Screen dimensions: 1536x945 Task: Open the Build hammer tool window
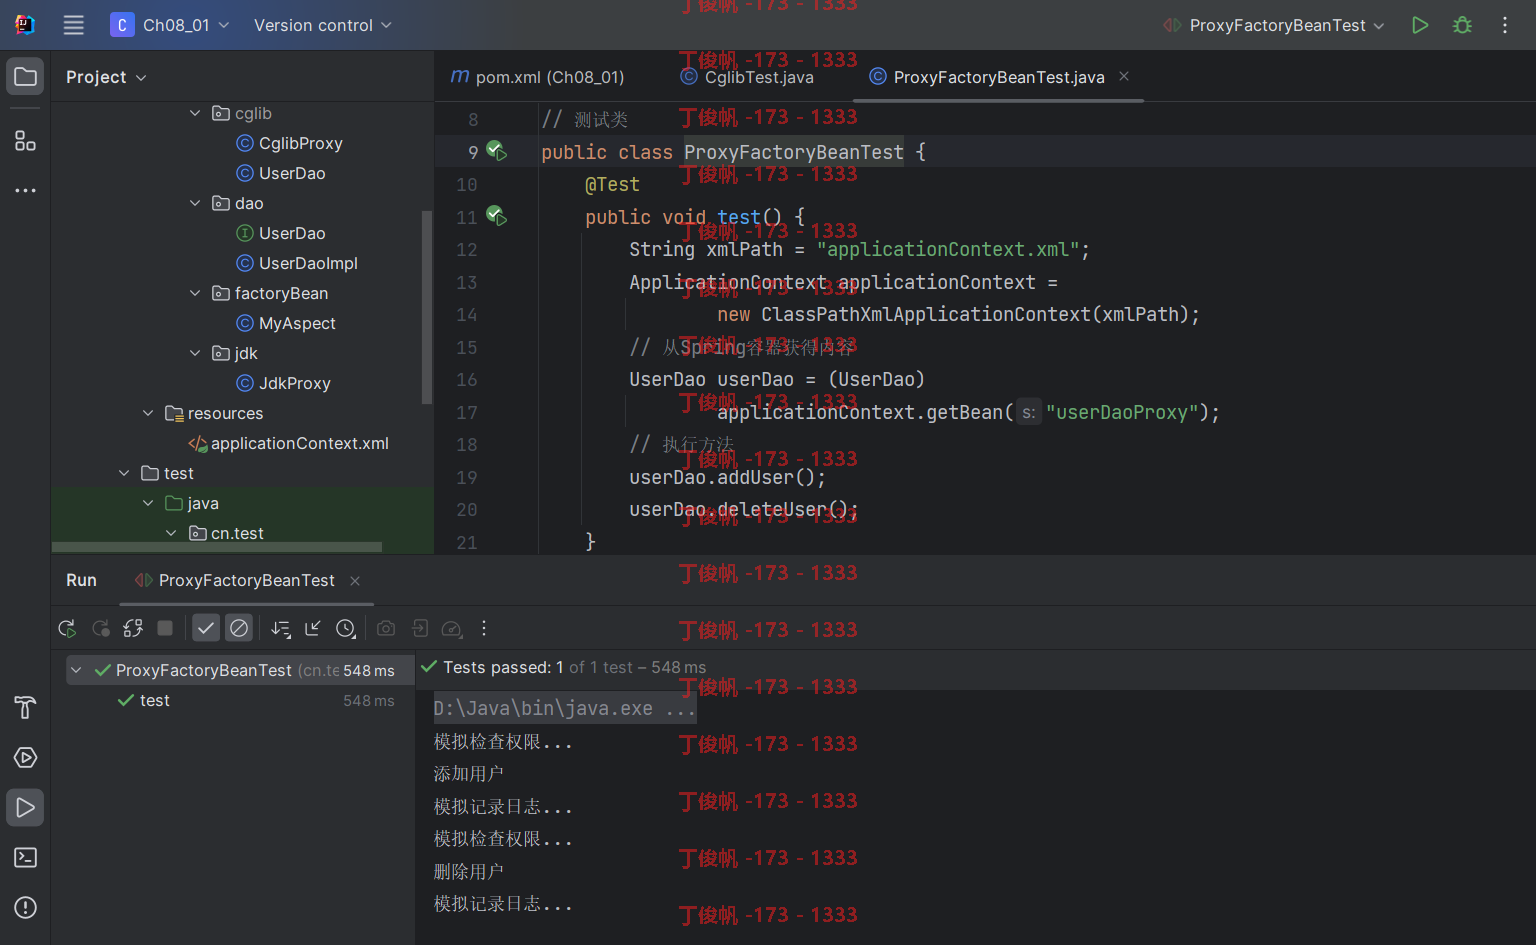click(25, 708)
